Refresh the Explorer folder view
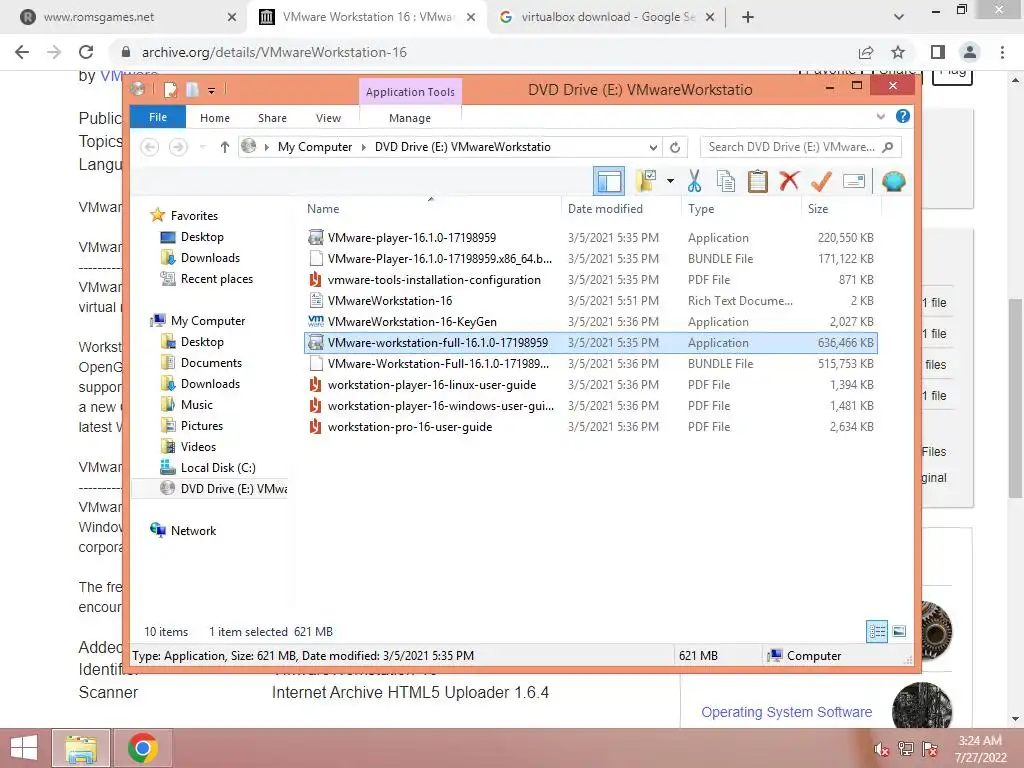The width and height of the screenshot is (1024, 768). point(675,147)
